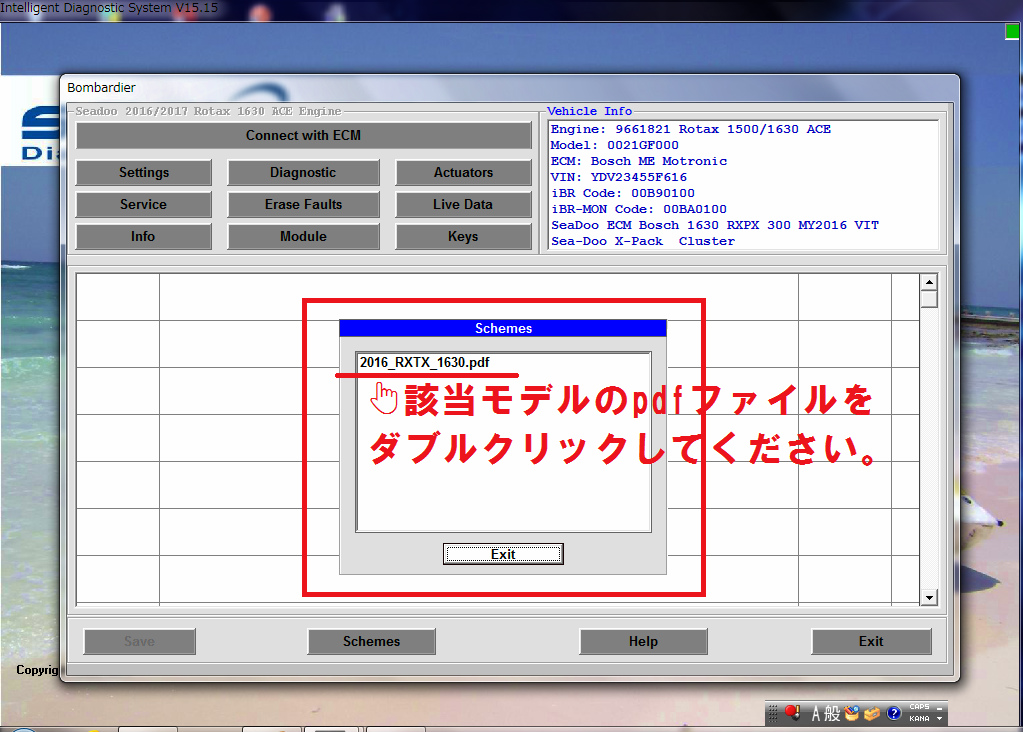The width and height of the screenshot is (1023, 732).
Task: Open the Info section
Action: click(144, 237)
